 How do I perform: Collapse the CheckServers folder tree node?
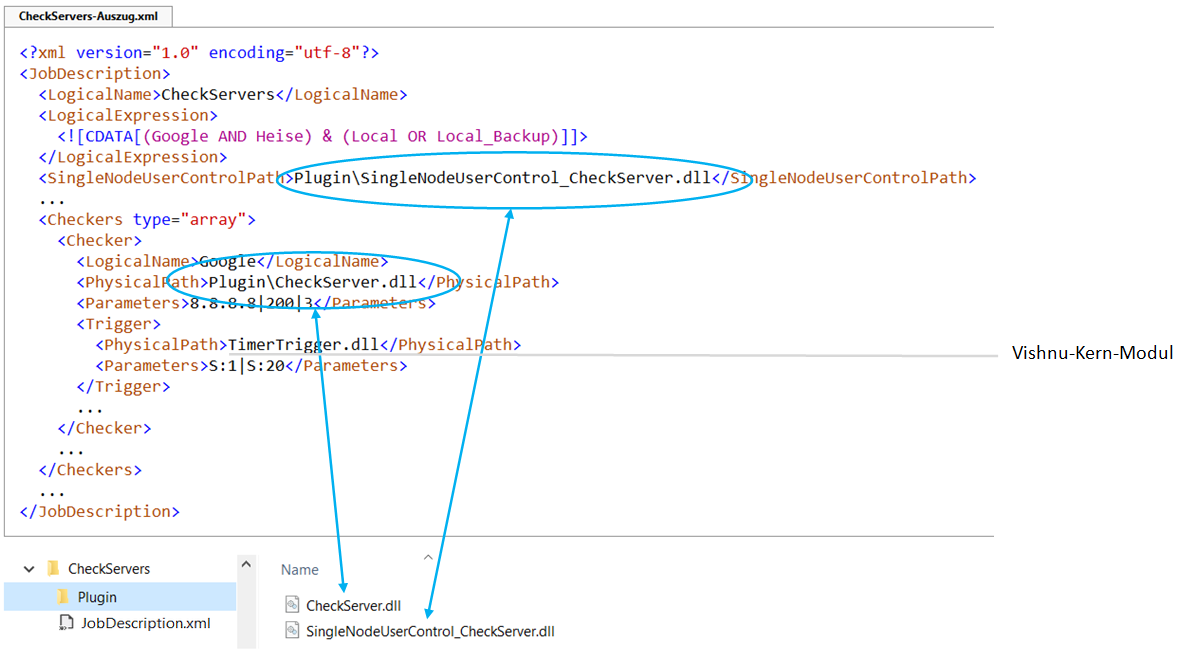[x=28, y=569]
